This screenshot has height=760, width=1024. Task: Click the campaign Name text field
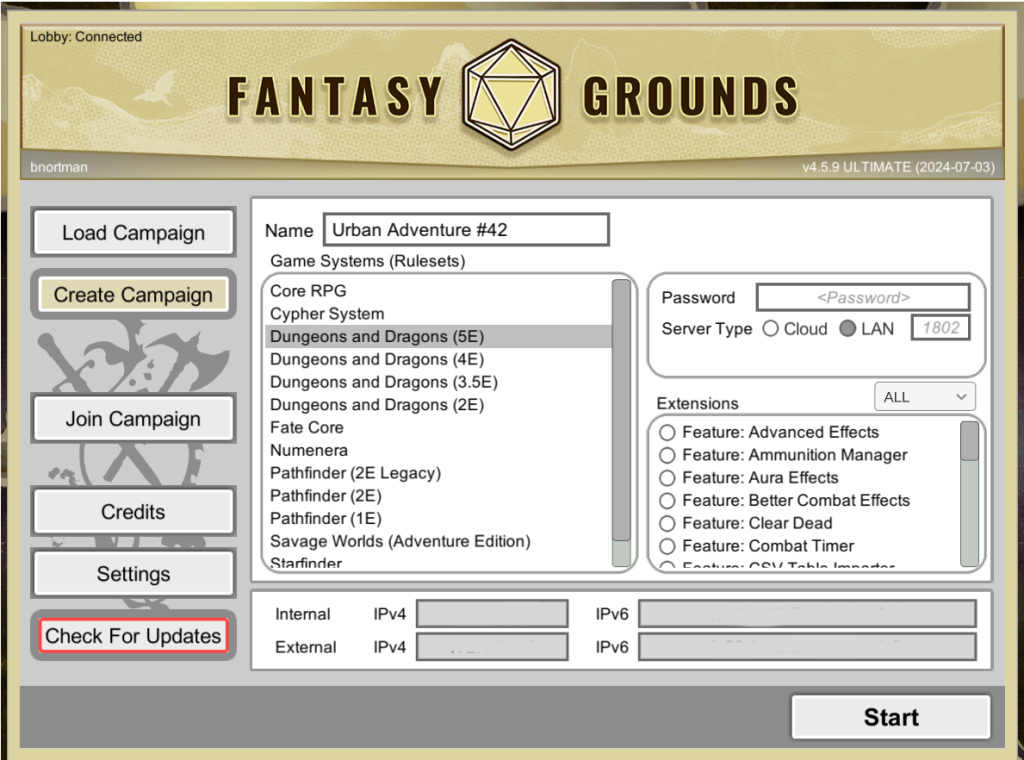pyautogui.click(x=466, y=230)
